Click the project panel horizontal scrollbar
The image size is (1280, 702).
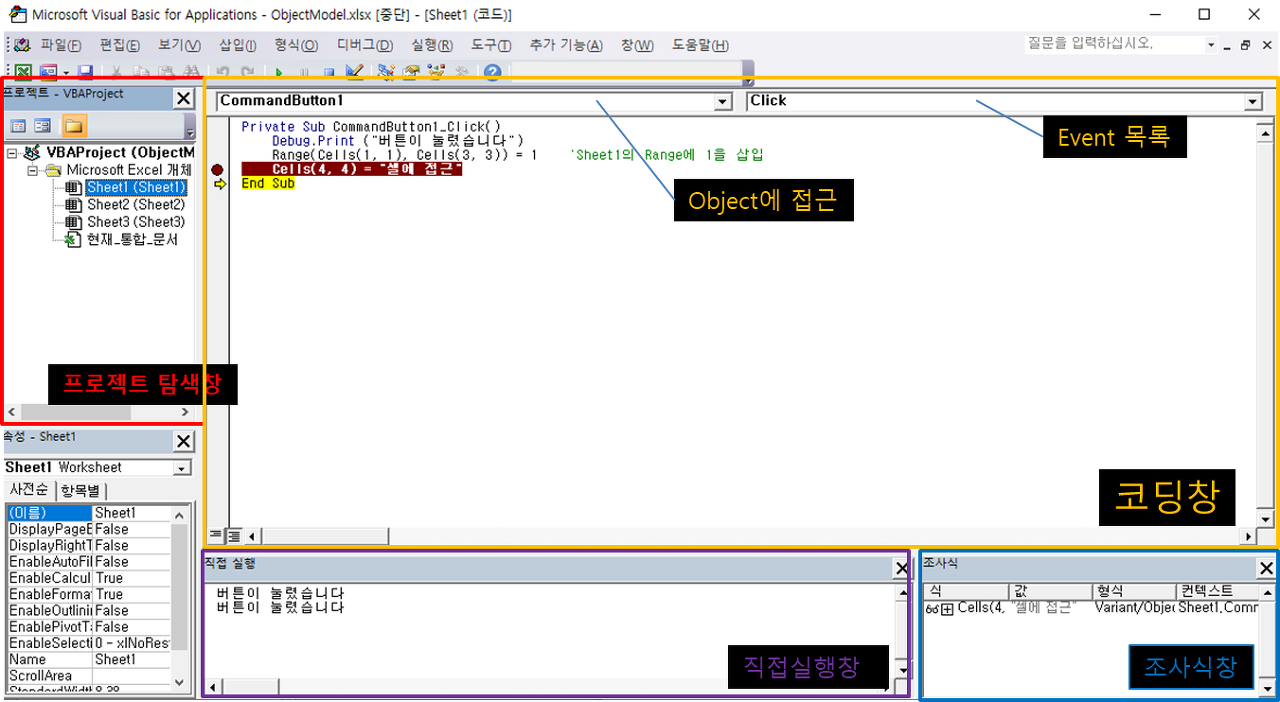(x=98, y=412)
